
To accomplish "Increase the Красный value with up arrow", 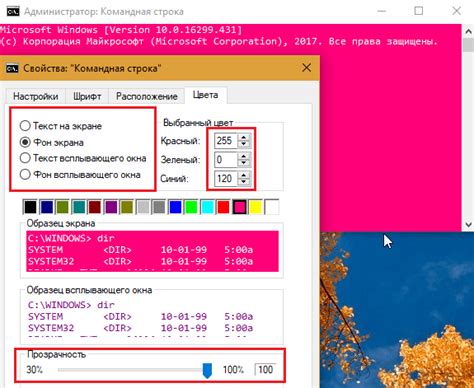I will (244, 137).
